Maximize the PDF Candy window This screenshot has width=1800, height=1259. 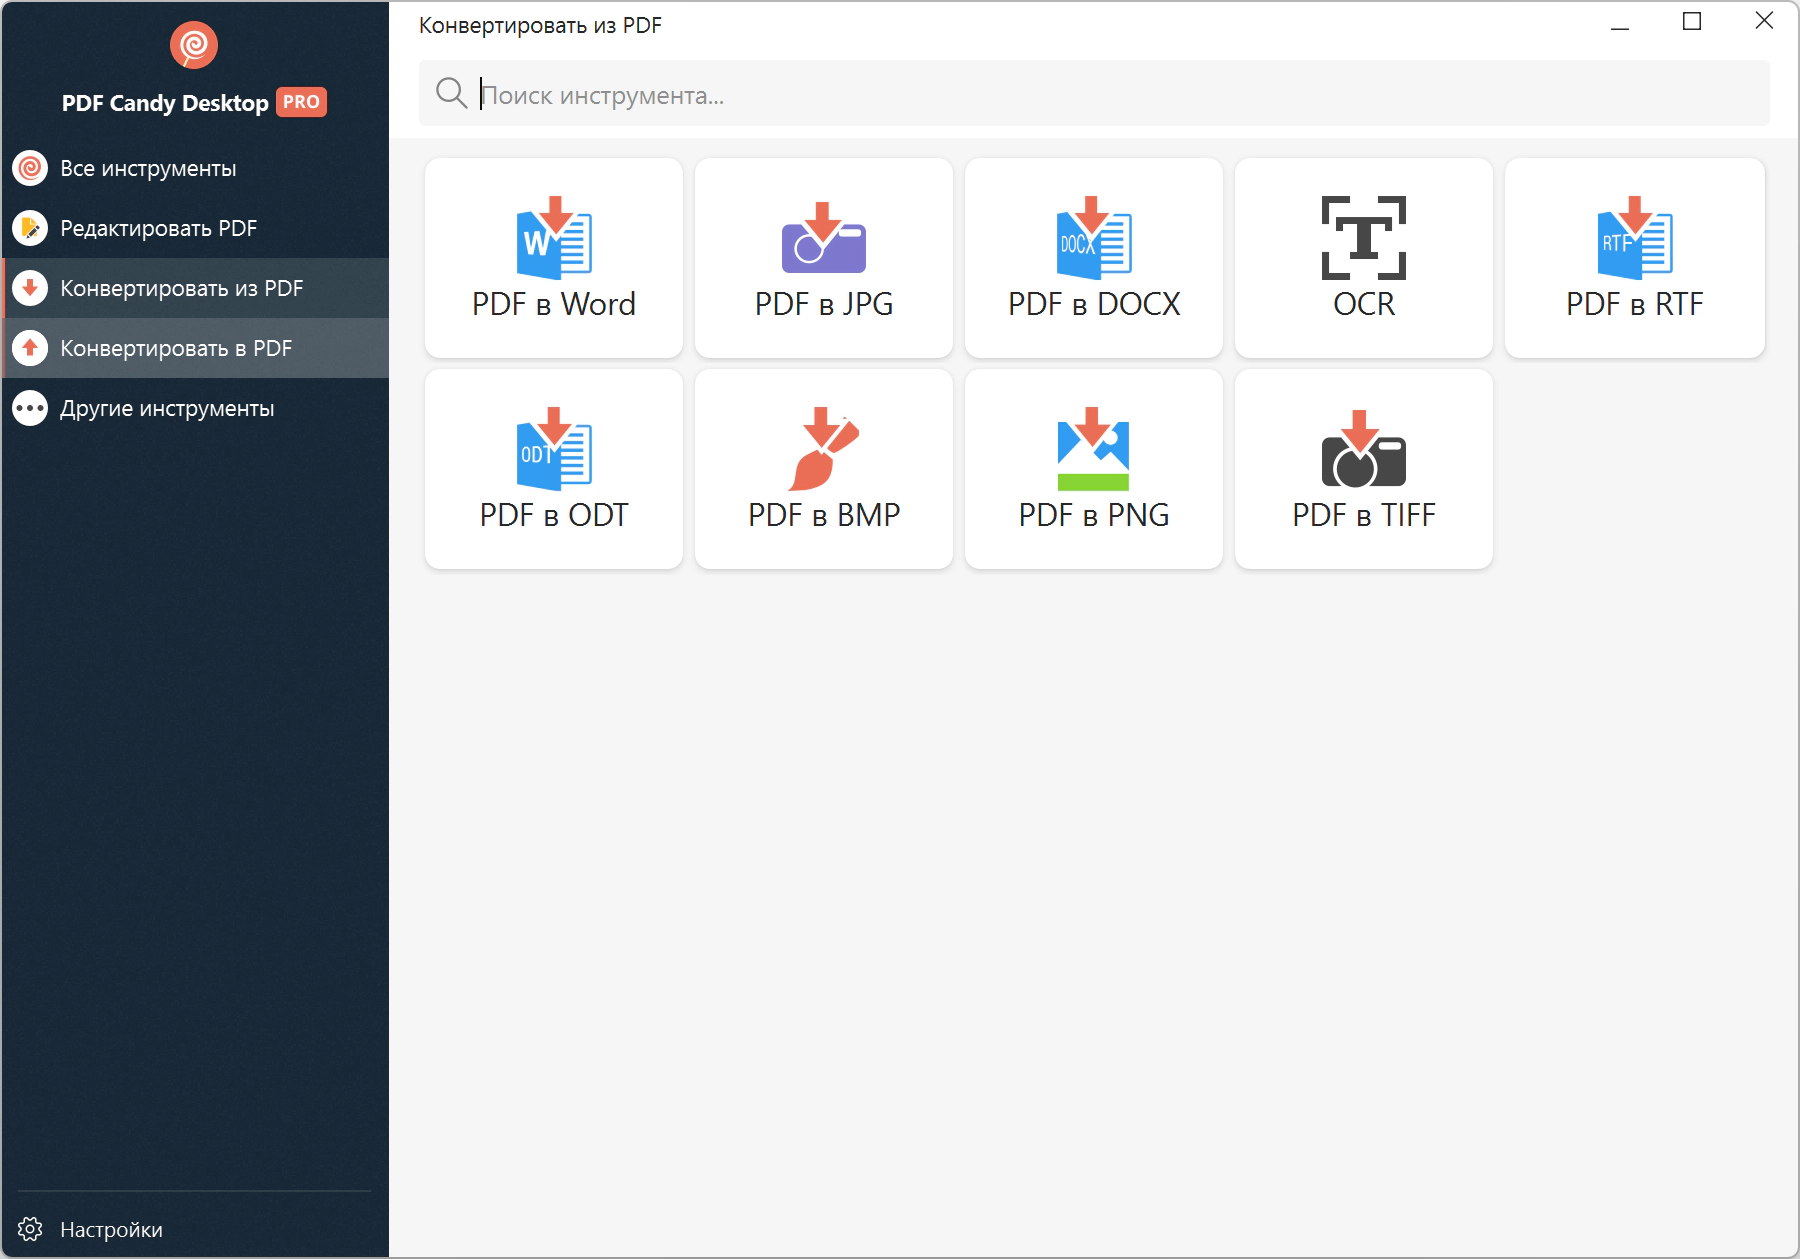1692,22
